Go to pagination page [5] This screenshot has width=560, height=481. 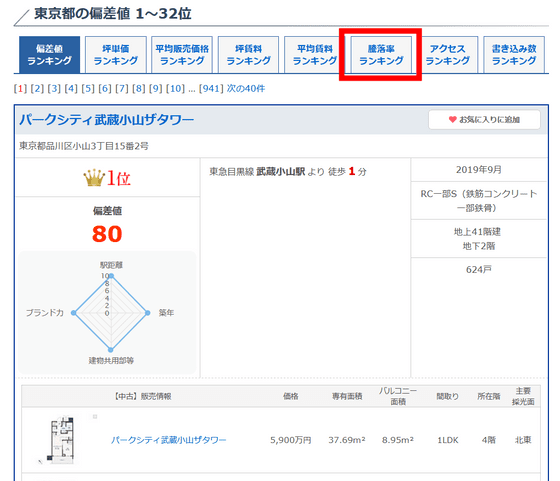pos(88,88)
